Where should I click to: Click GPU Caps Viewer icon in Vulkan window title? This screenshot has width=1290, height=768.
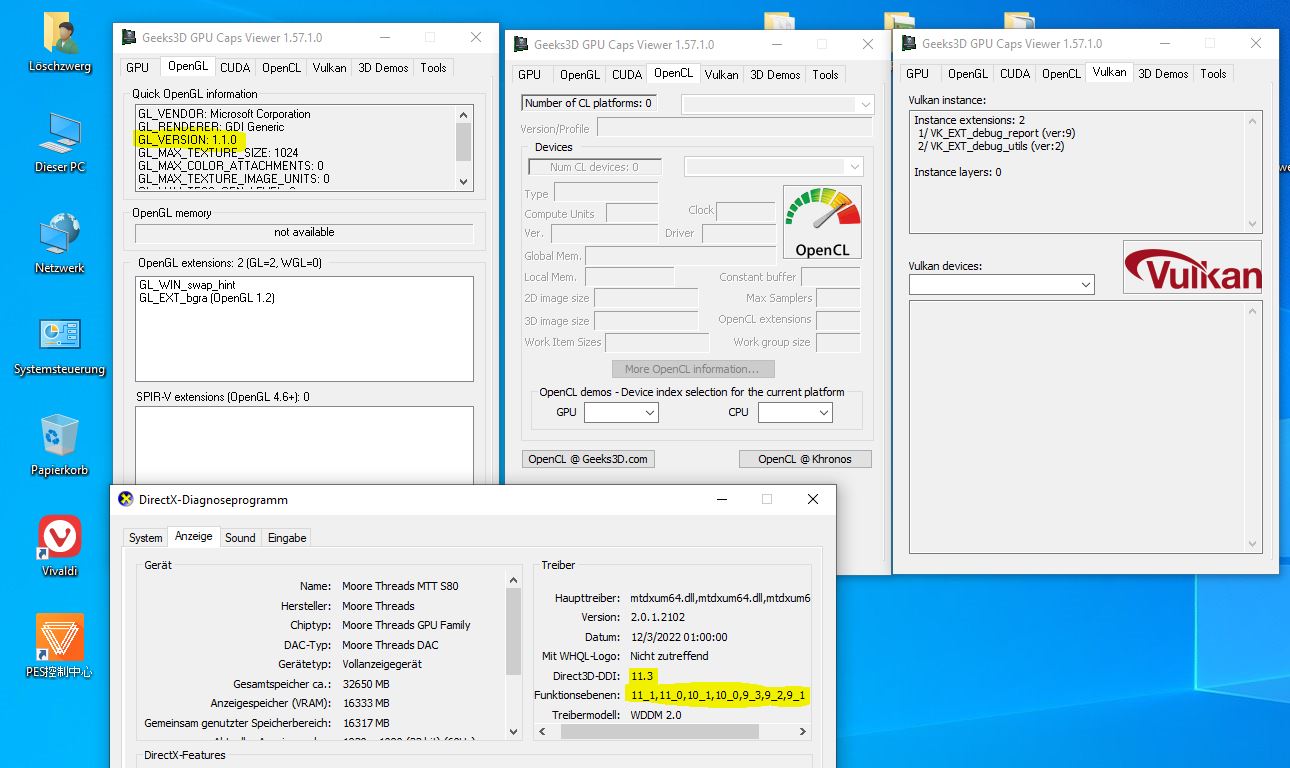click(x=908, y=43)
